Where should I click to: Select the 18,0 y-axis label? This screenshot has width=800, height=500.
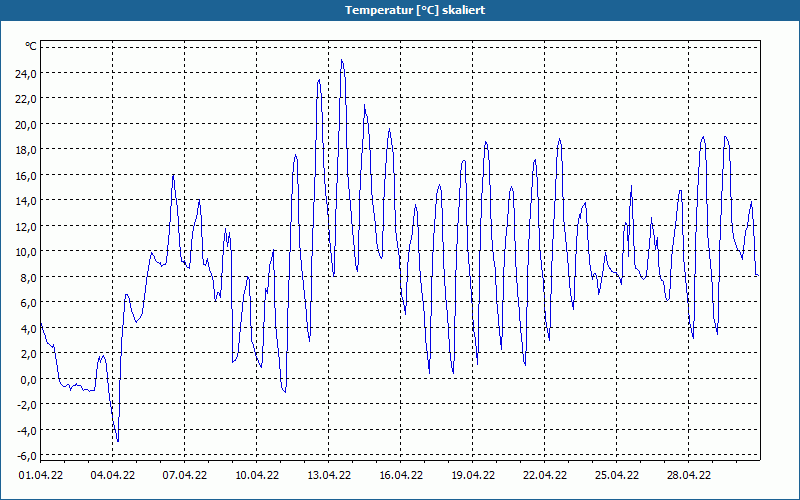(27, 149)
